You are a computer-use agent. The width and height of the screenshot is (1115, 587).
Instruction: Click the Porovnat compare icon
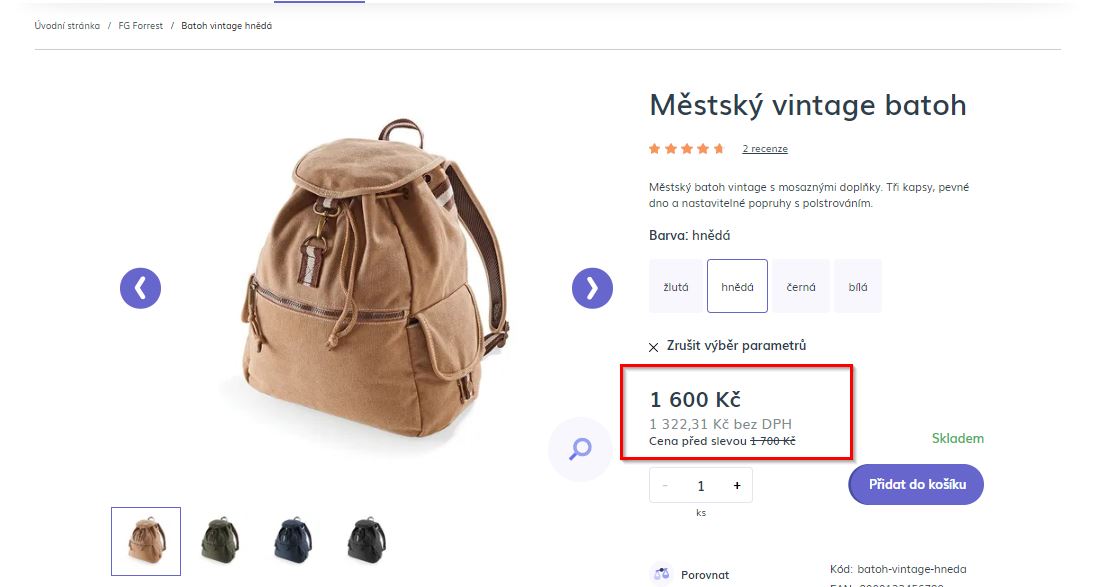click(660, 575)
